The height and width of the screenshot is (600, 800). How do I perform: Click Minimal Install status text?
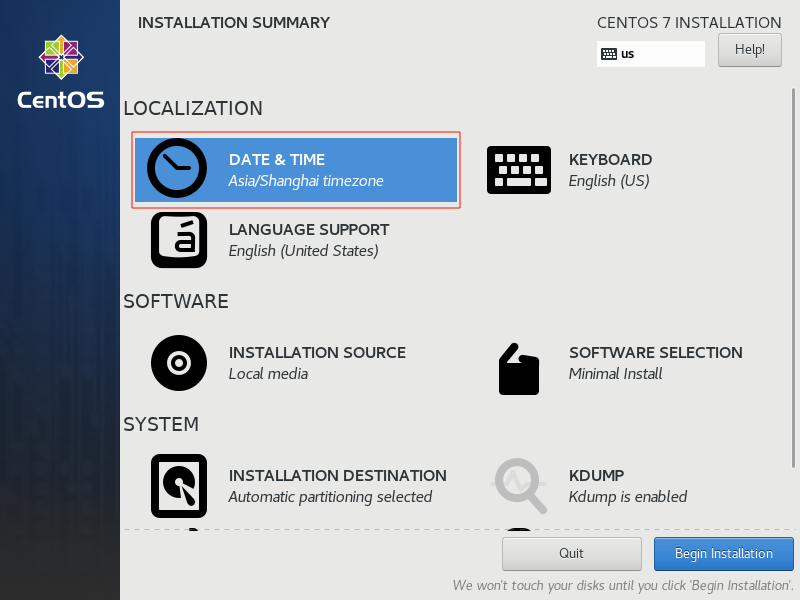point(615,374)
